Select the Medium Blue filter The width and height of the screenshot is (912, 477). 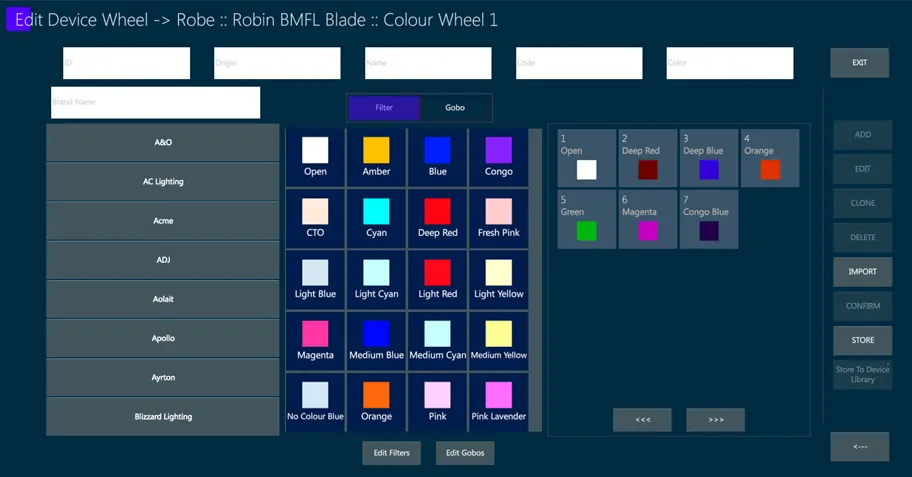click(376, 341)
